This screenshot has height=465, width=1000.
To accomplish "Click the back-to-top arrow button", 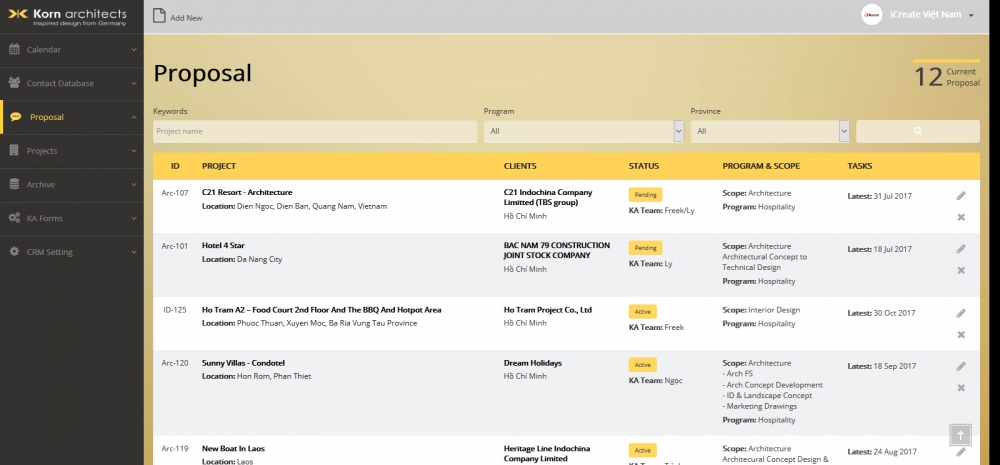I will (960, 434).
